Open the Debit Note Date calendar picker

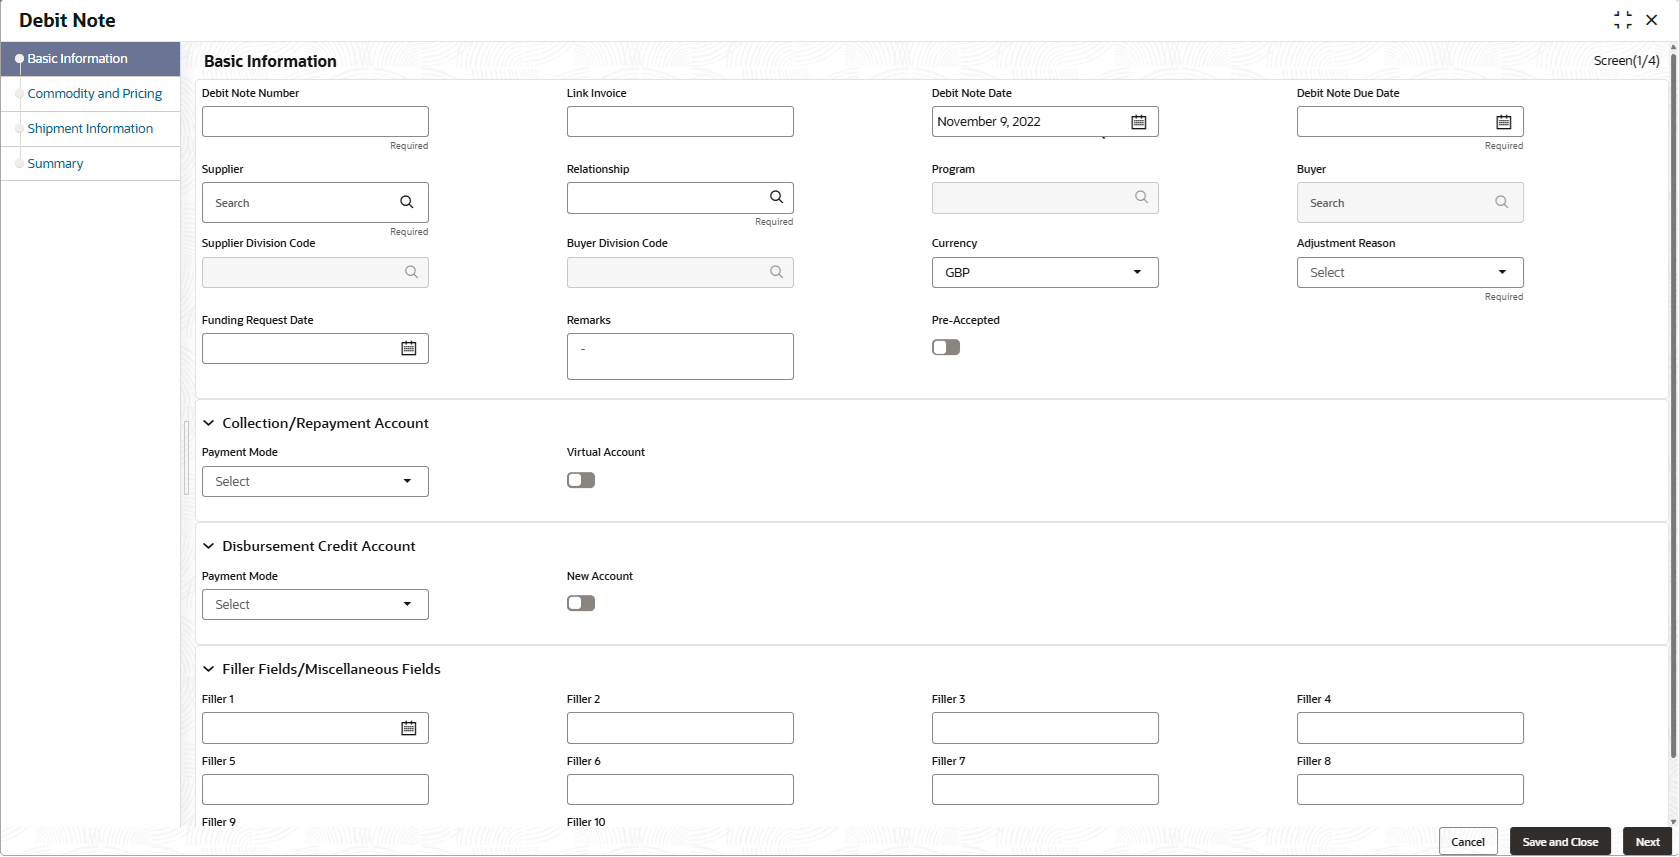(1138, 122)
